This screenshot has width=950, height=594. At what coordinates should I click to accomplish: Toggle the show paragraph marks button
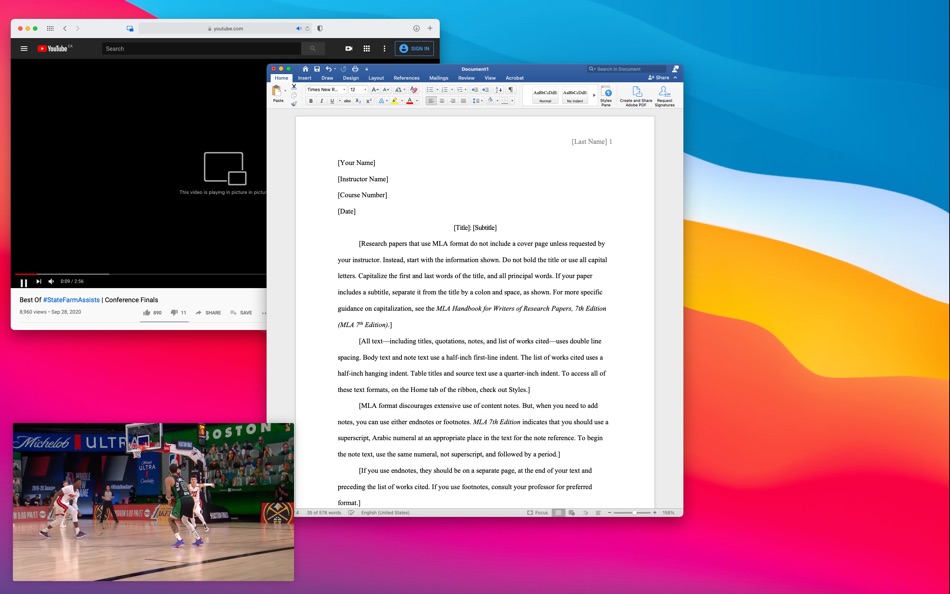tap(508, 89)
